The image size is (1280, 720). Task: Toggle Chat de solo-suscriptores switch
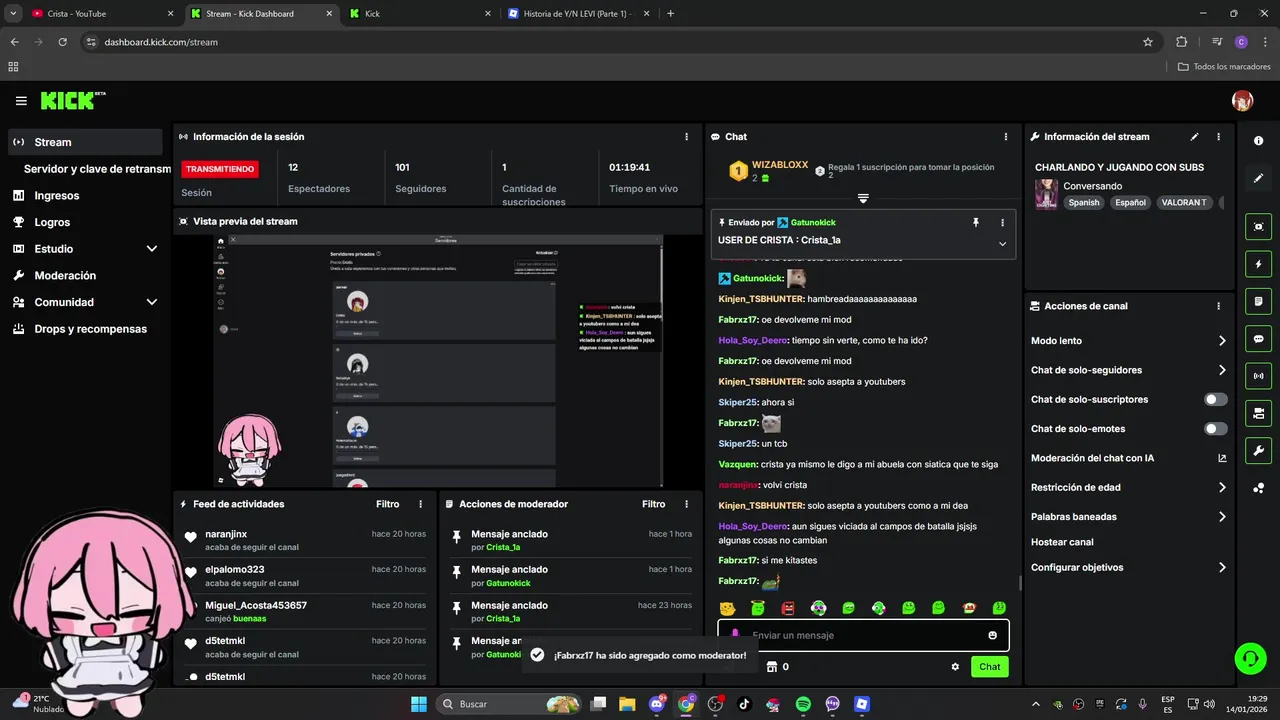pos(1215,399)
